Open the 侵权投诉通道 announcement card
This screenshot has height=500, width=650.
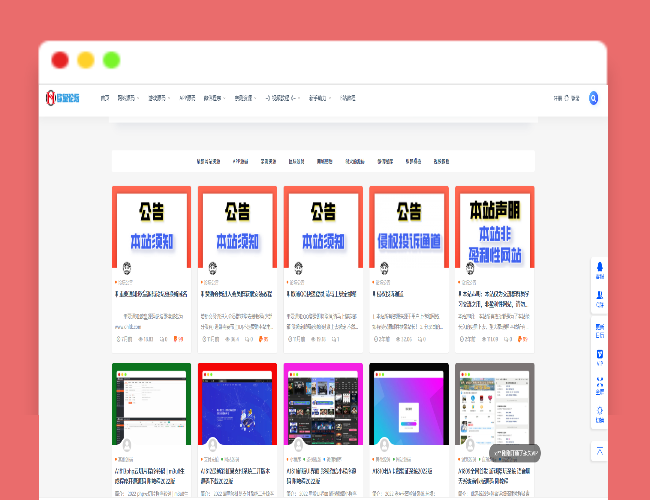(x=409, y=226)
